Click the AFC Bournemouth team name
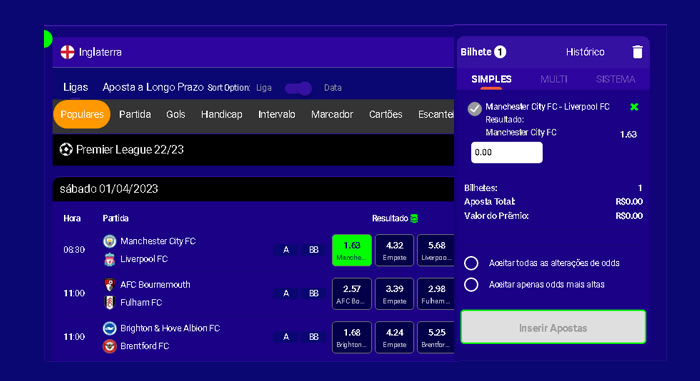This screenshot has height=381, width=700. point(155,285)
